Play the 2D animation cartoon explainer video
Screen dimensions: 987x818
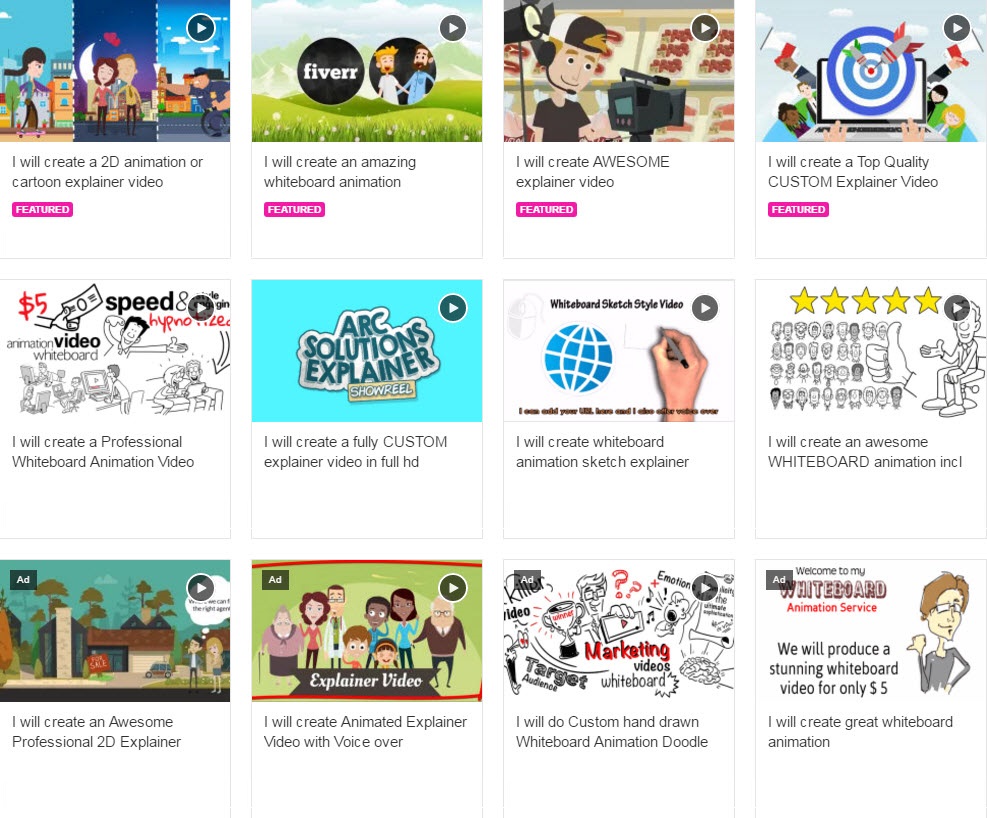tap(201, 28)
